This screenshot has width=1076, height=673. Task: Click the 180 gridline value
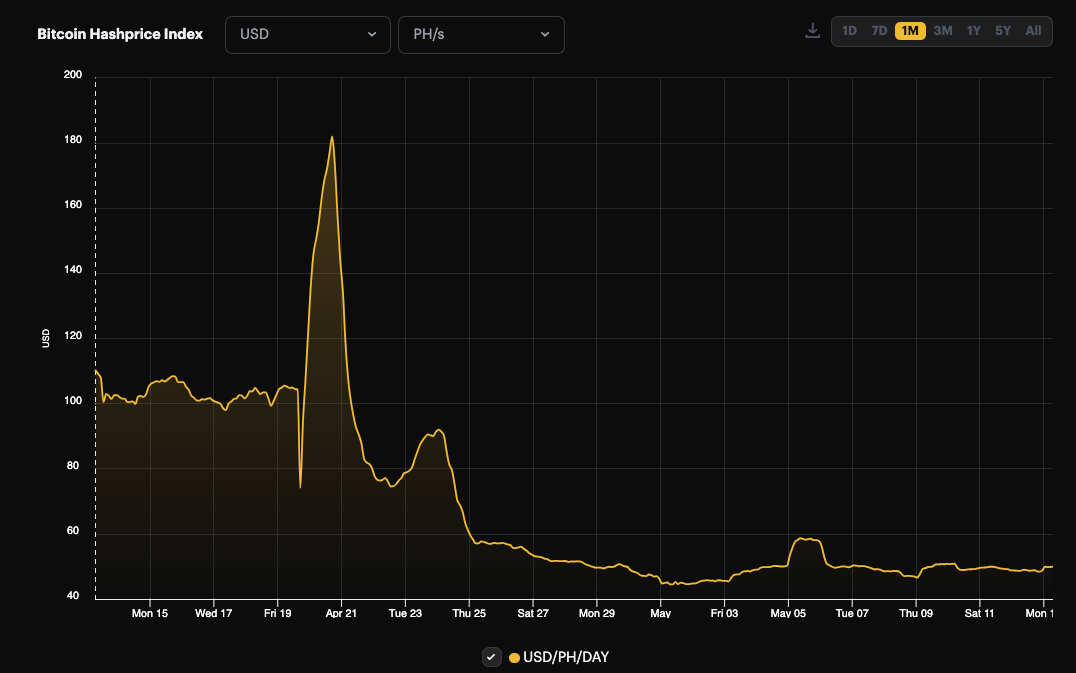[x=74, y=137]
